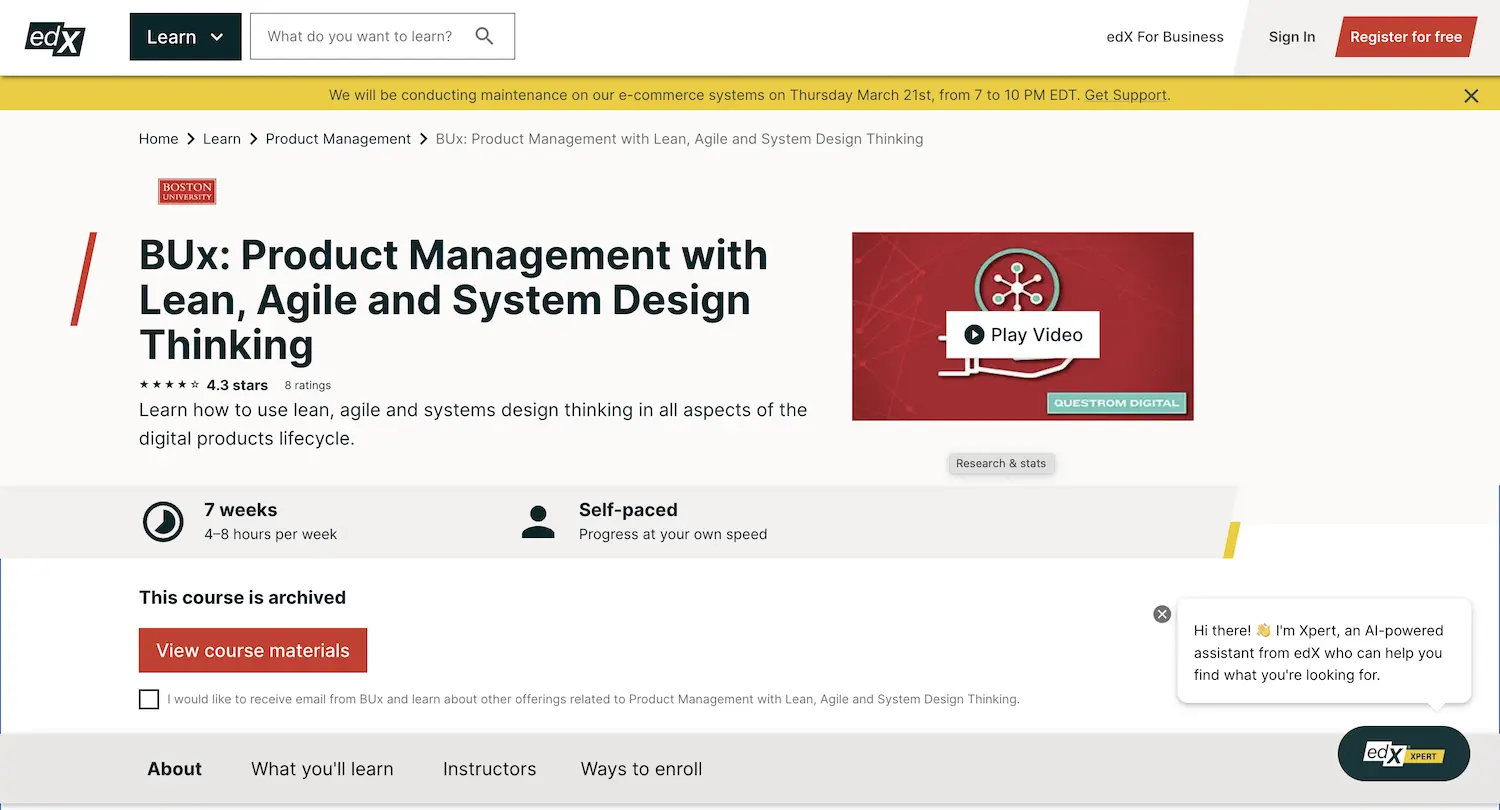The image size is (1500, 810).
Task: Go to Home breadcrumb
Action: tap(158, 139)
